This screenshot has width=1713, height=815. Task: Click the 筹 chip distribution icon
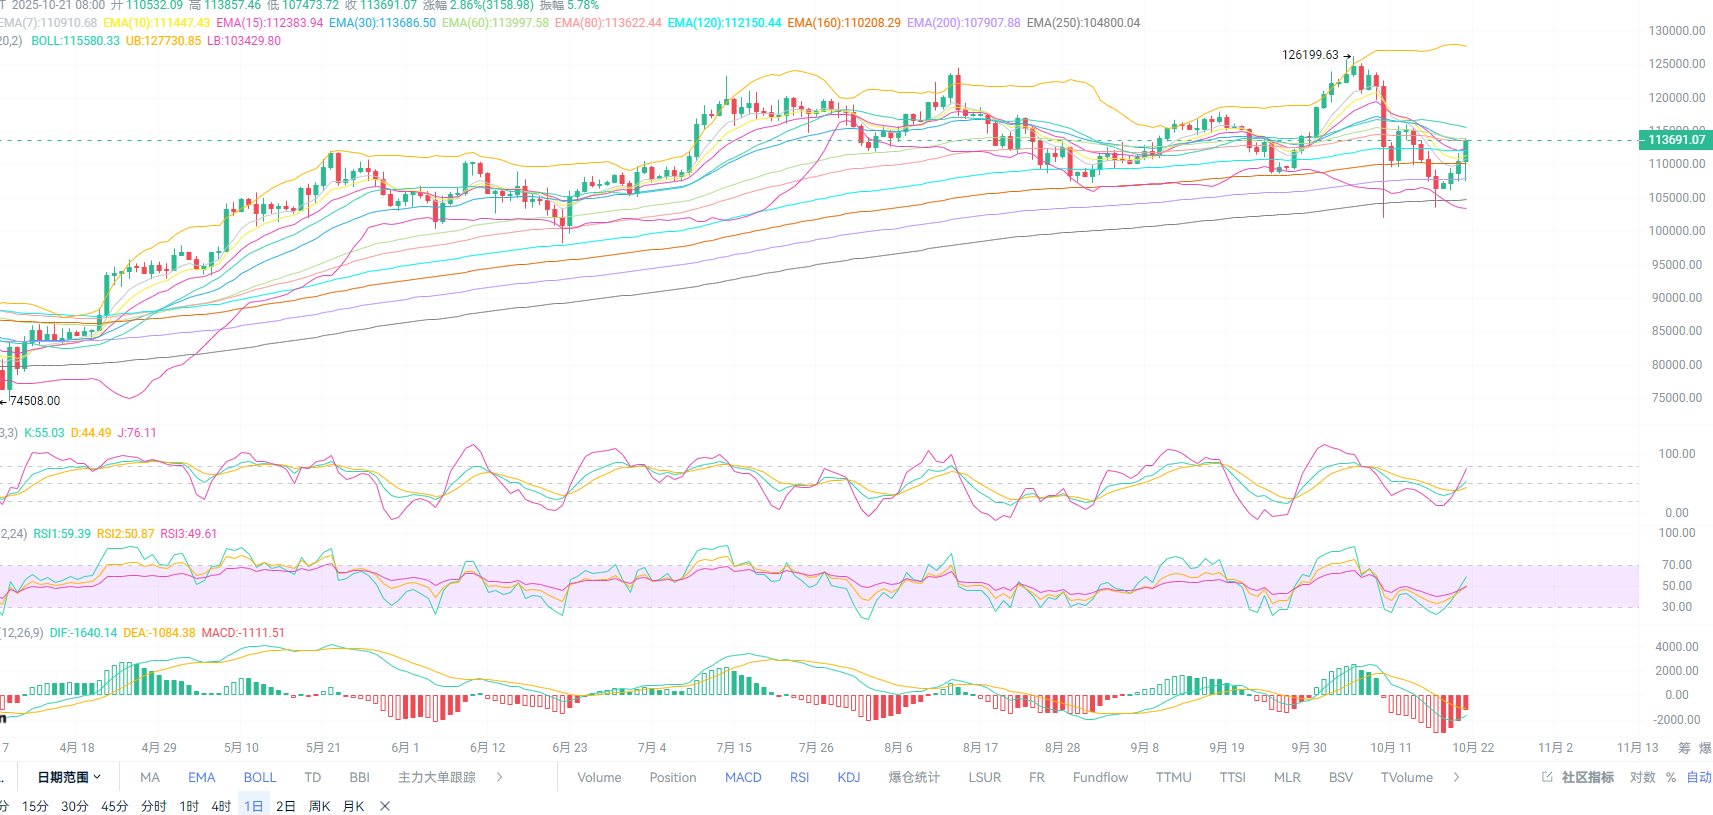coord(1684,748)
